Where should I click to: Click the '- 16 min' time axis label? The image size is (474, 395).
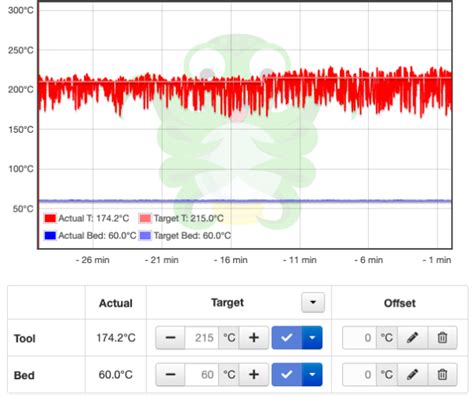pyautogui.click(x=231, y=260)
